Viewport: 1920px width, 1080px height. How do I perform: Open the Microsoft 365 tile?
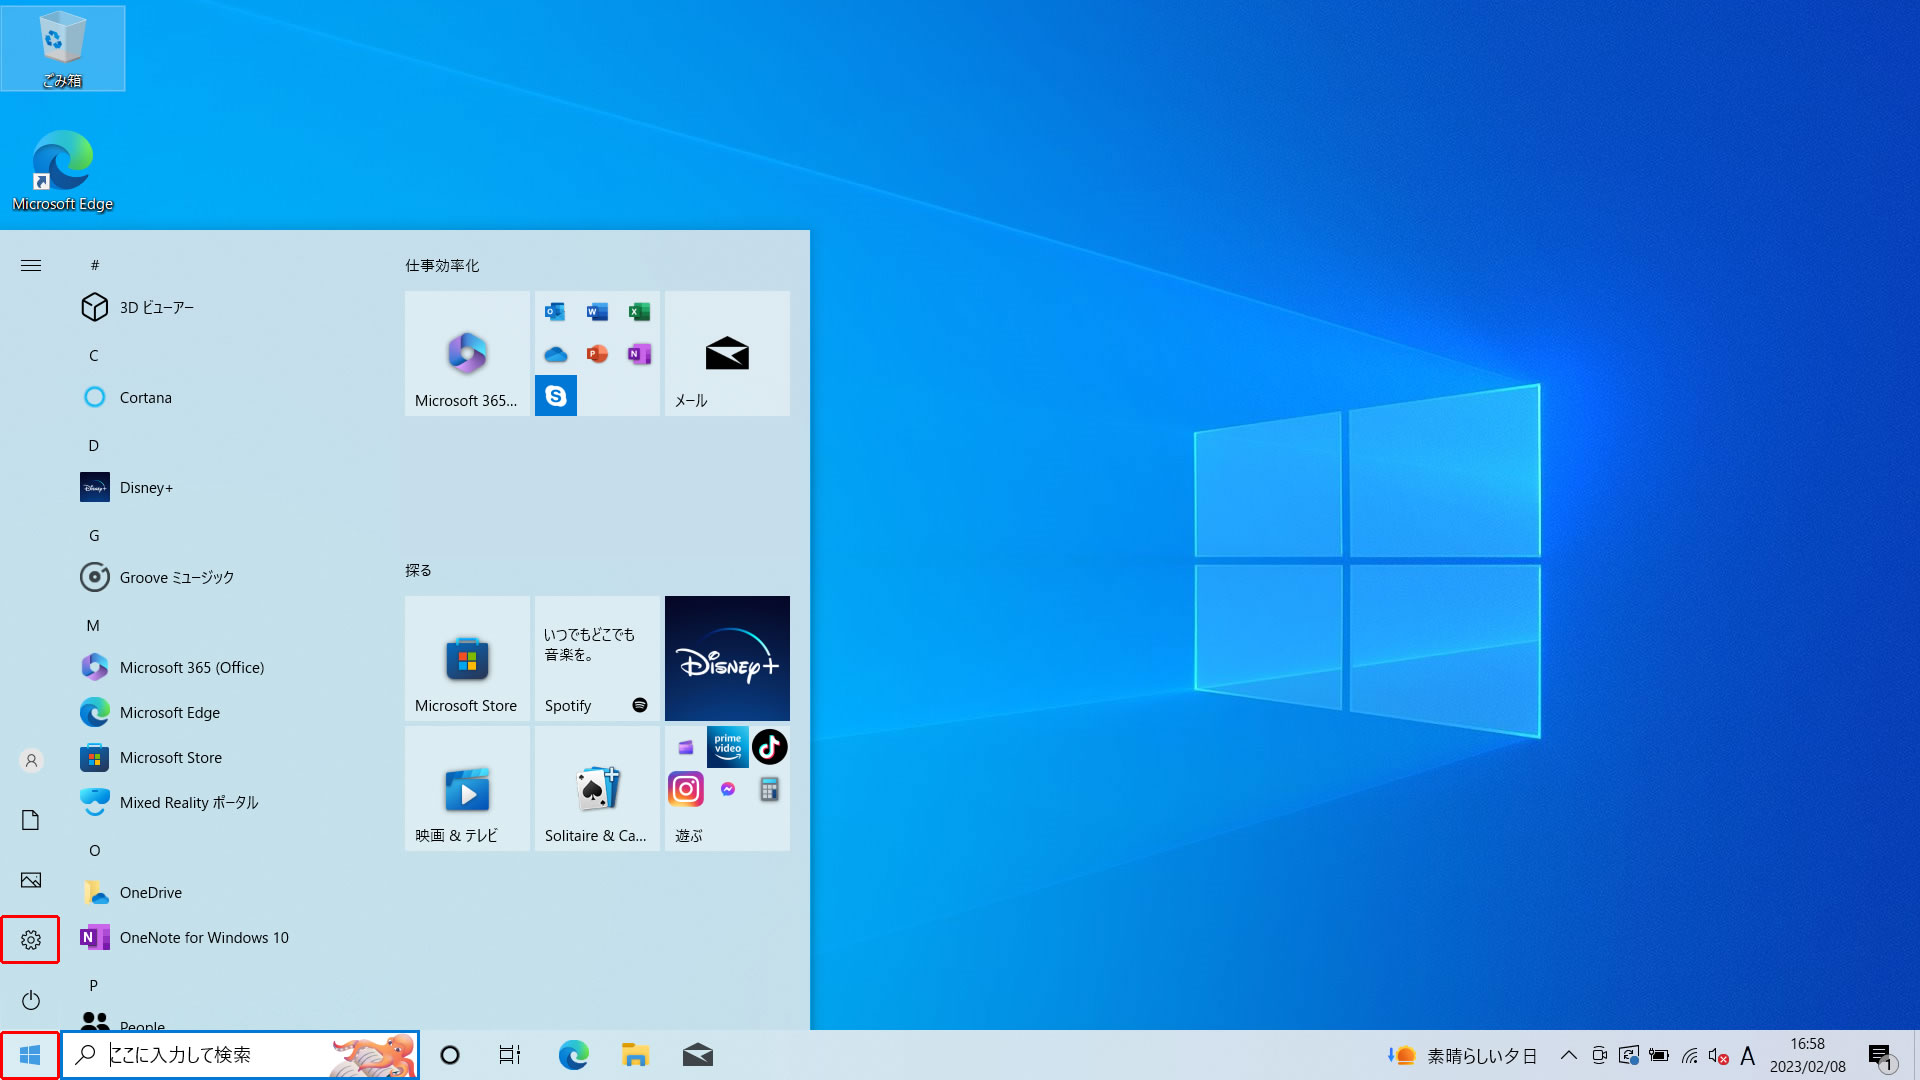click(x=467, y=353)
